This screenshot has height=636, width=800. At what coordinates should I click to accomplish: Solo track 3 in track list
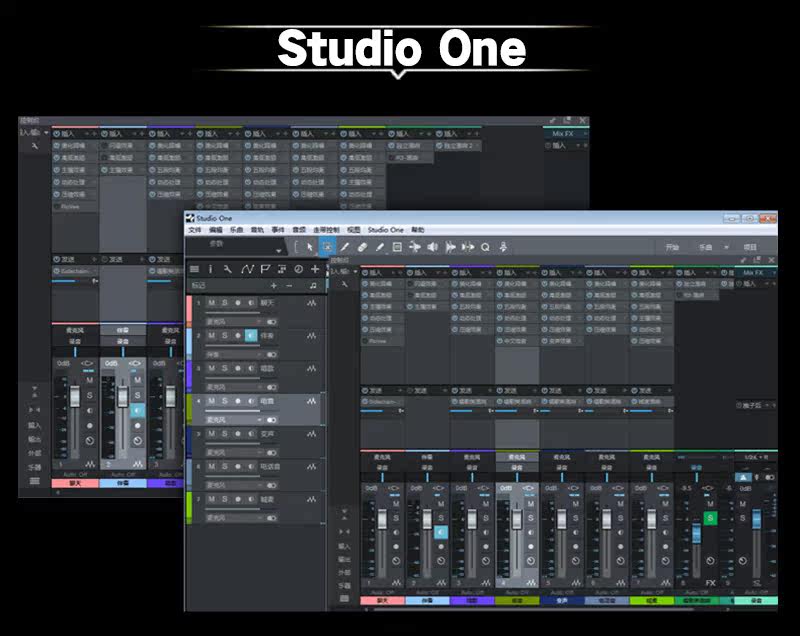224,368
